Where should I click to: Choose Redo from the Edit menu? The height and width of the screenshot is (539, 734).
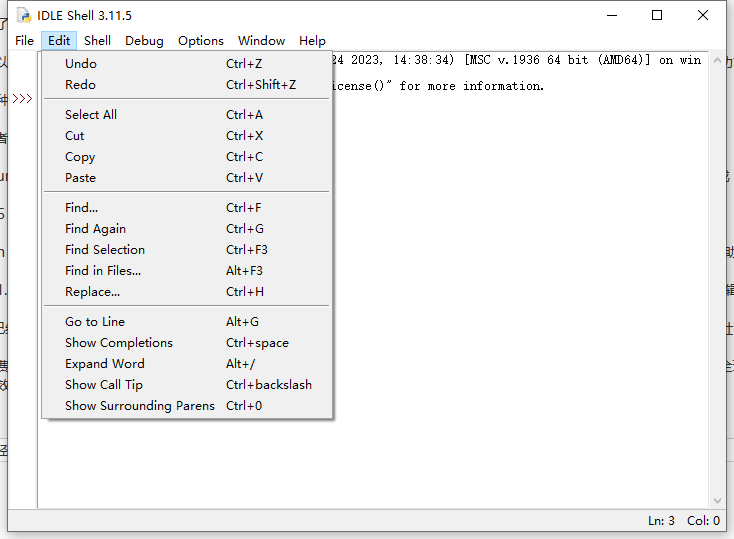coord(187,85)
